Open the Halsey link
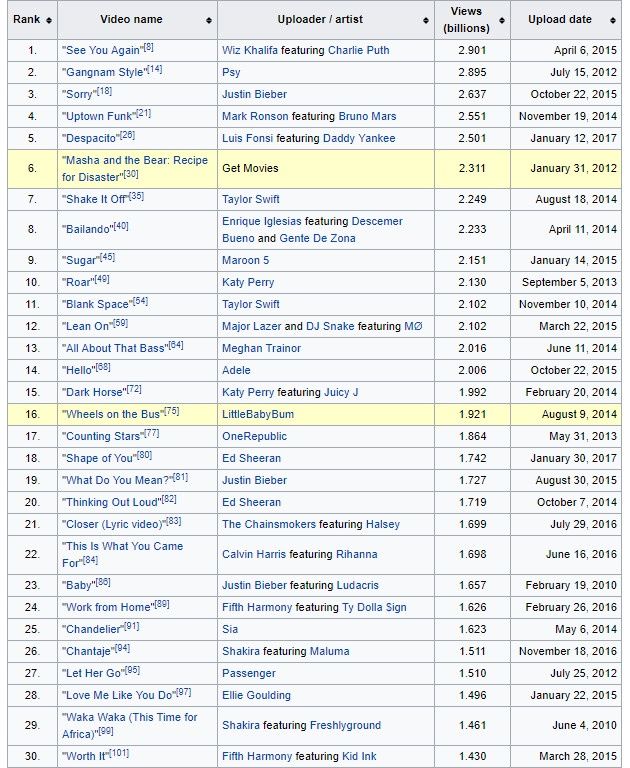 [x=383, y=525]
